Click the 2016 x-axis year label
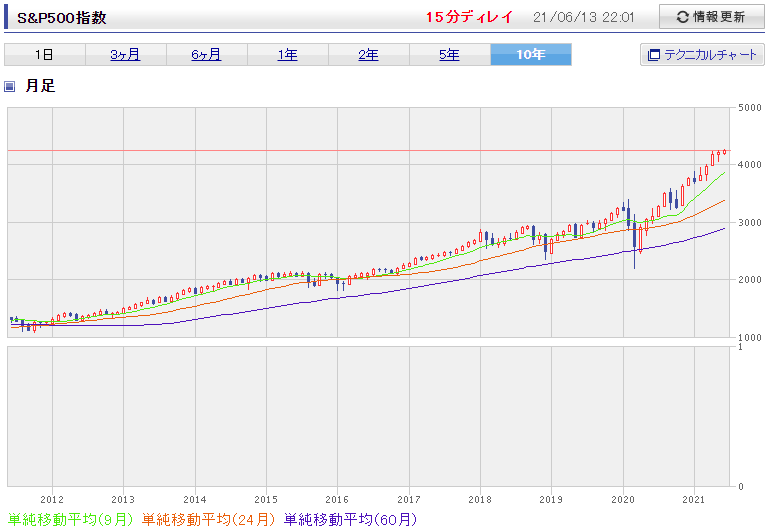 pos(337,500)
